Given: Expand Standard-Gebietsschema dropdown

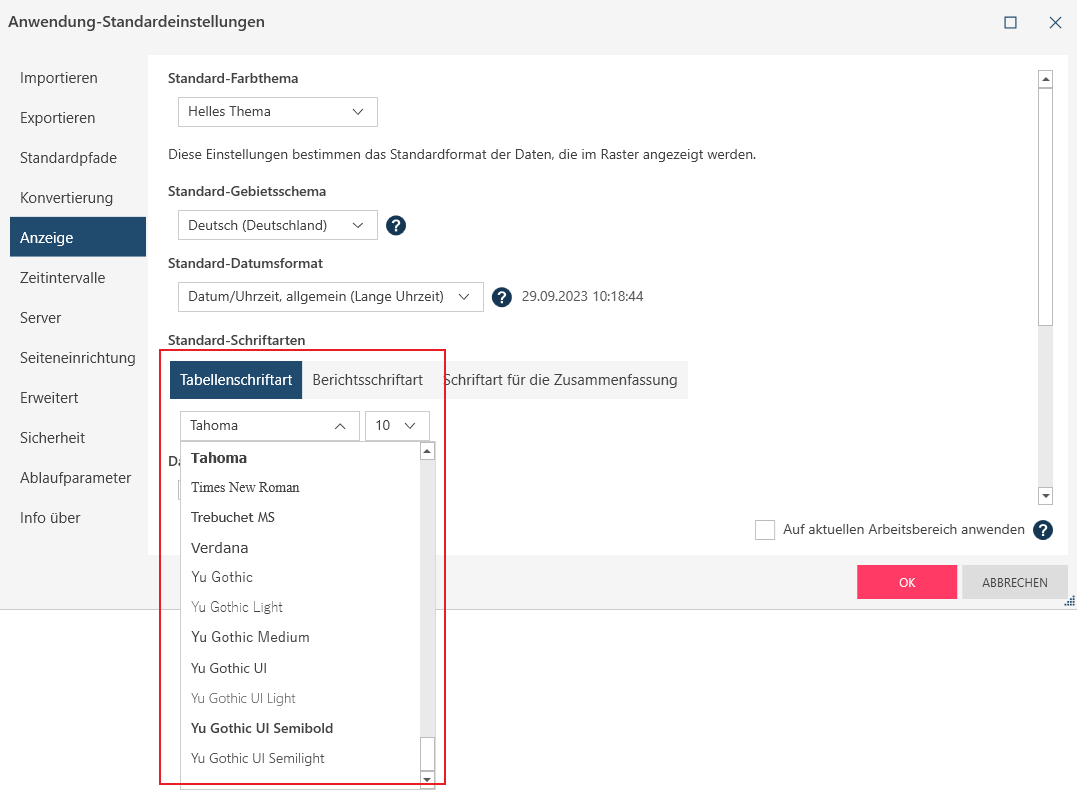Looking at the screenshot, I should click(x=277, y=226).
